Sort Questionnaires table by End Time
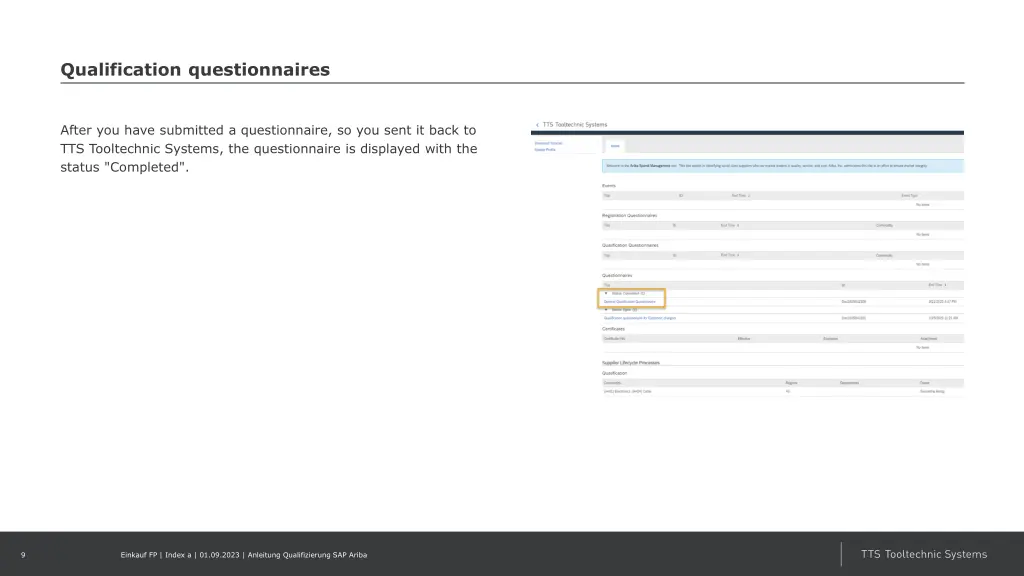 [x=937, y=285]
